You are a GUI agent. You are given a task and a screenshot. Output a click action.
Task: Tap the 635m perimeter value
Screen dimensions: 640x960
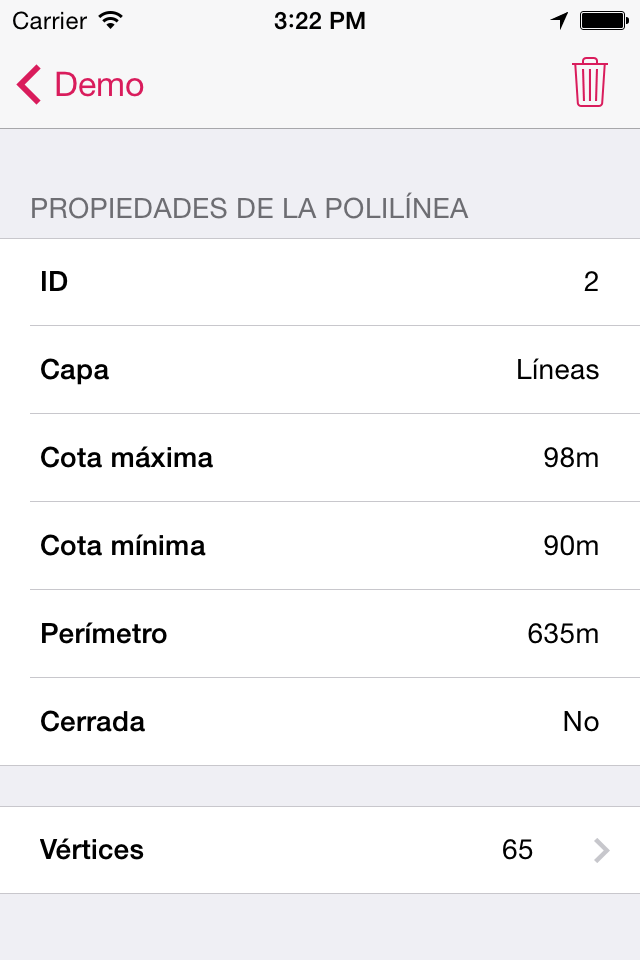[563, 634]
